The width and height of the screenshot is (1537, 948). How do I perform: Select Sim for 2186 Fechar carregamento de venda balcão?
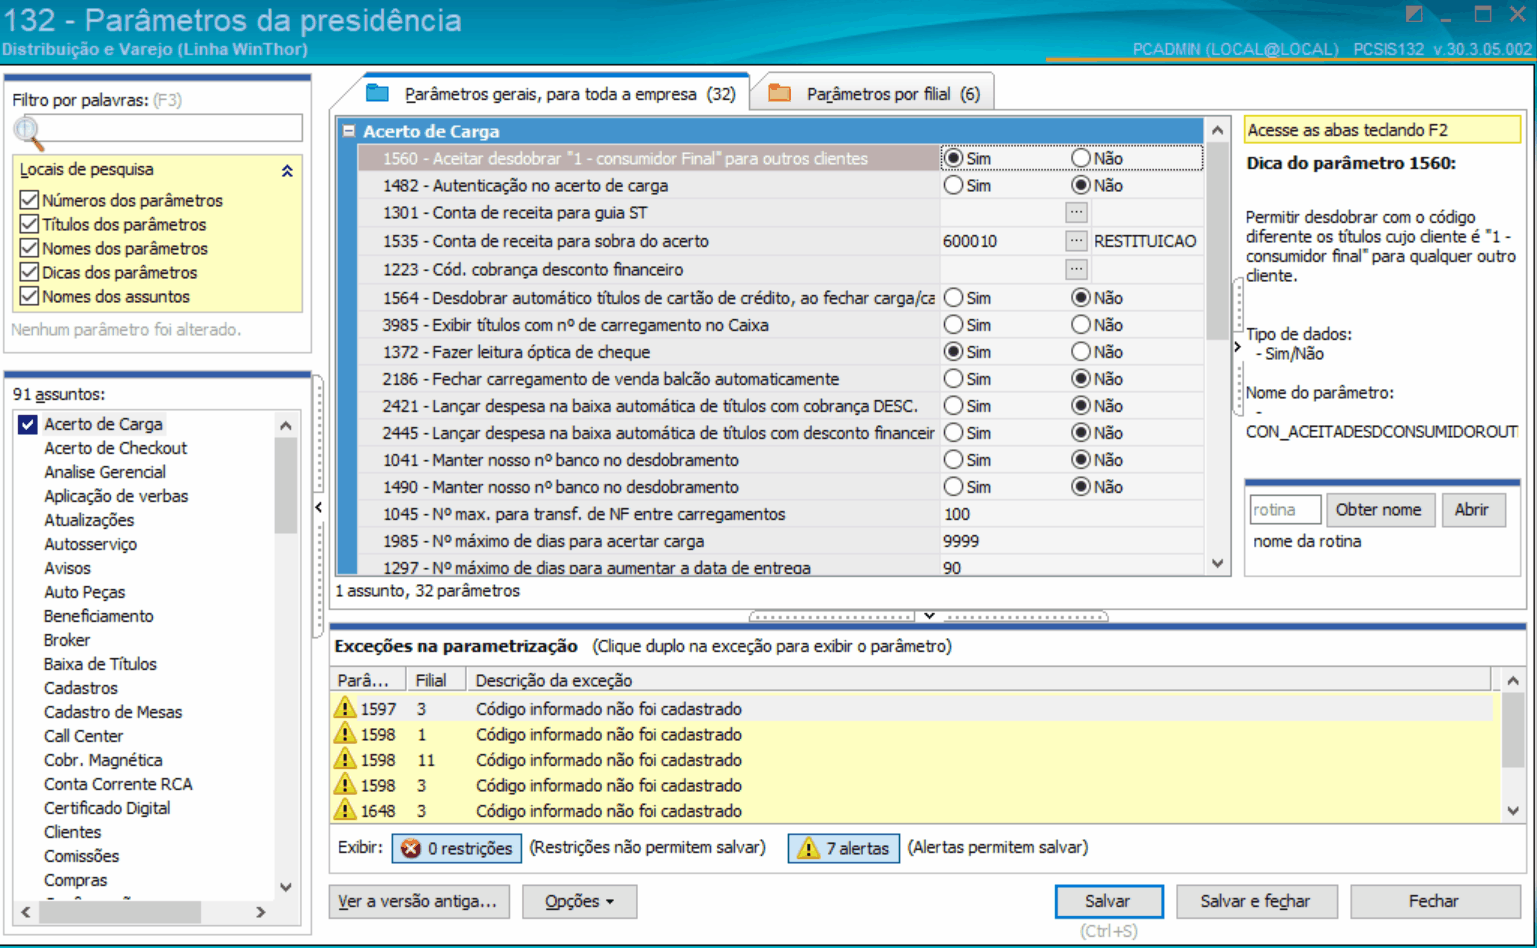click(953, 379)
